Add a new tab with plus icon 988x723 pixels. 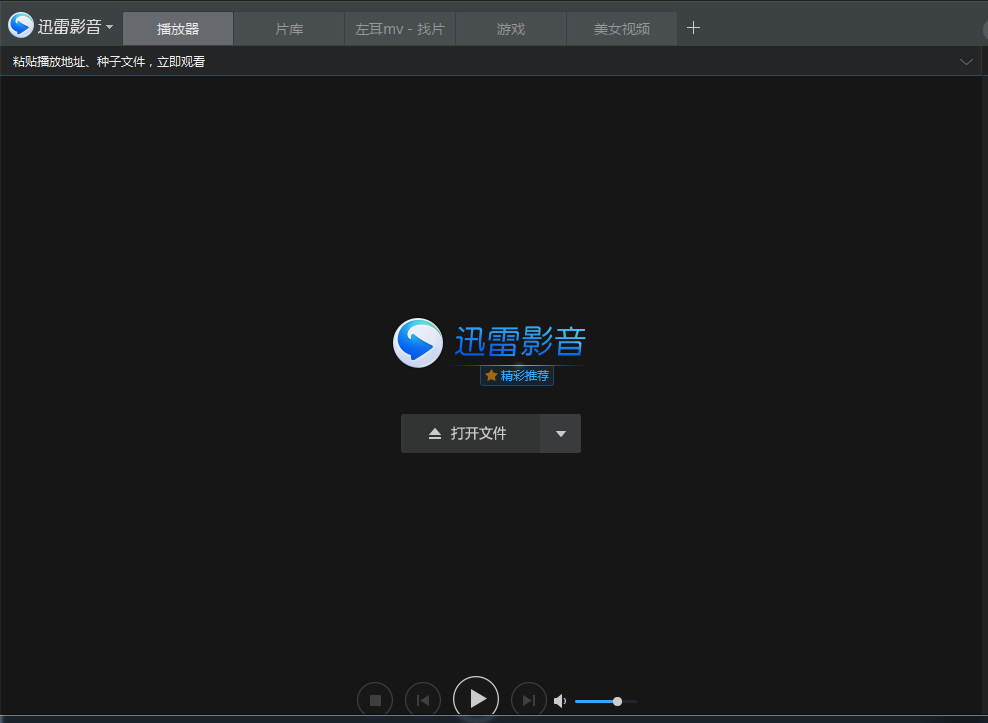[x=693, y=28]
